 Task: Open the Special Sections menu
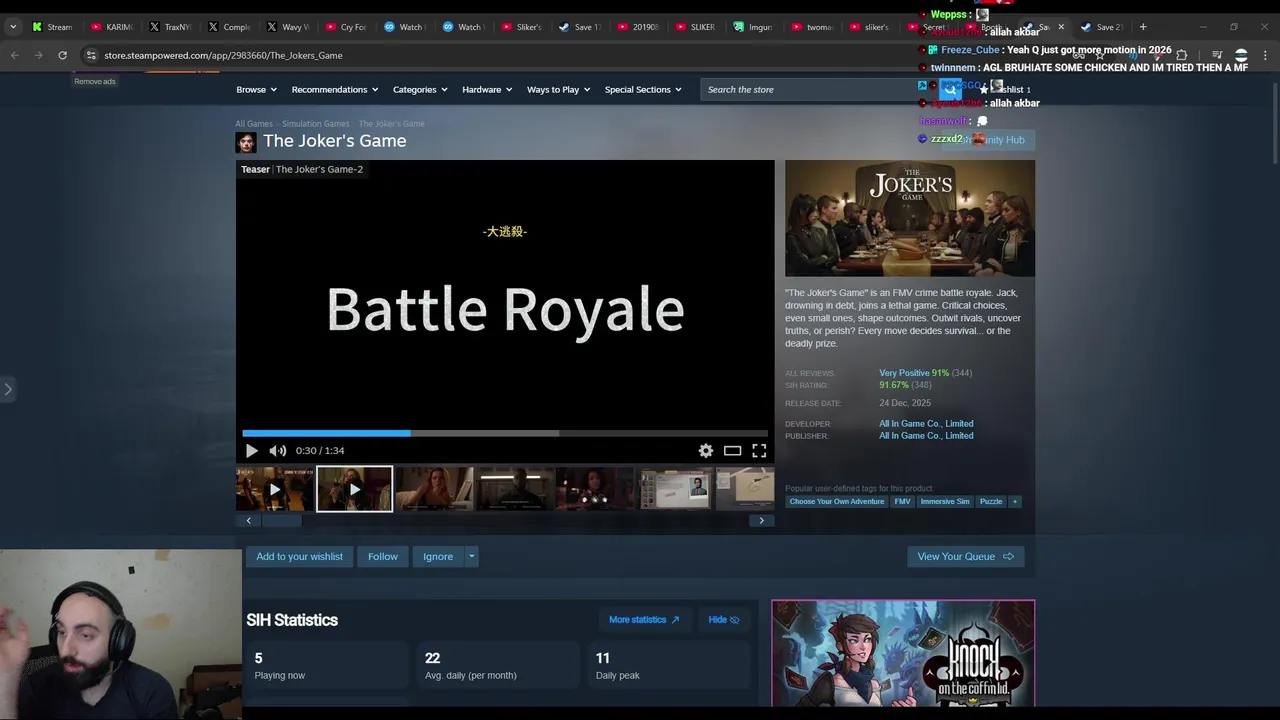(643, 90)
